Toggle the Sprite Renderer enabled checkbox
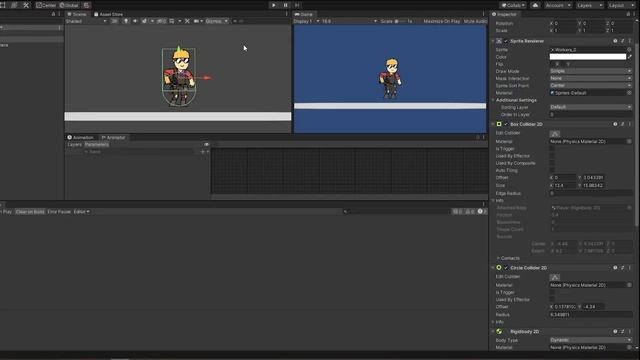This screenshot has height=360, width=640. [506, 41]
